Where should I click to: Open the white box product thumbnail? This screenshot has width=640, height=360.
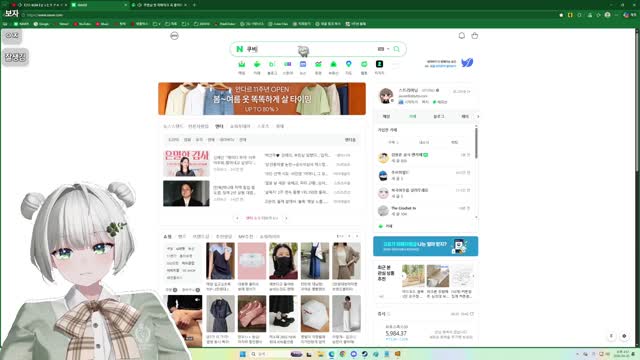tap(315, 313)
